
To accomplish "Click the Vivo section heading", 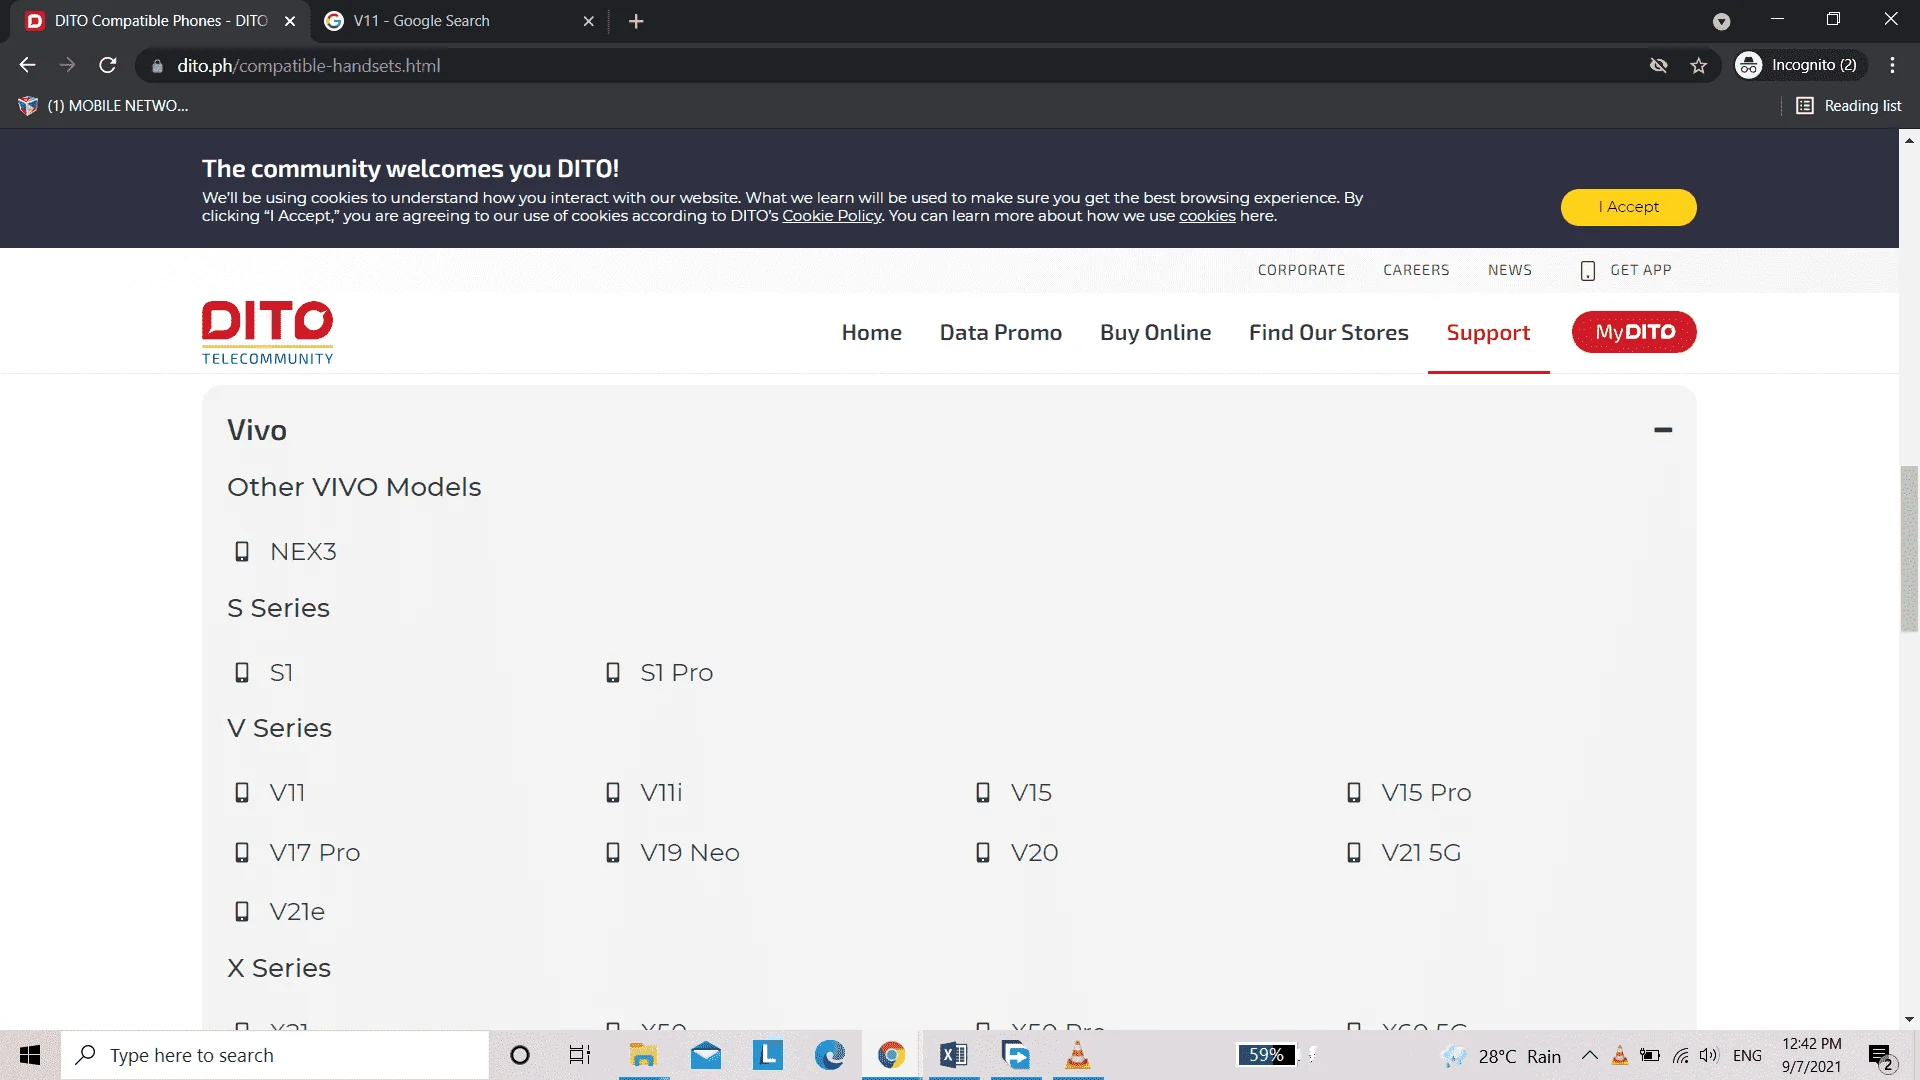I will (257, 430).
